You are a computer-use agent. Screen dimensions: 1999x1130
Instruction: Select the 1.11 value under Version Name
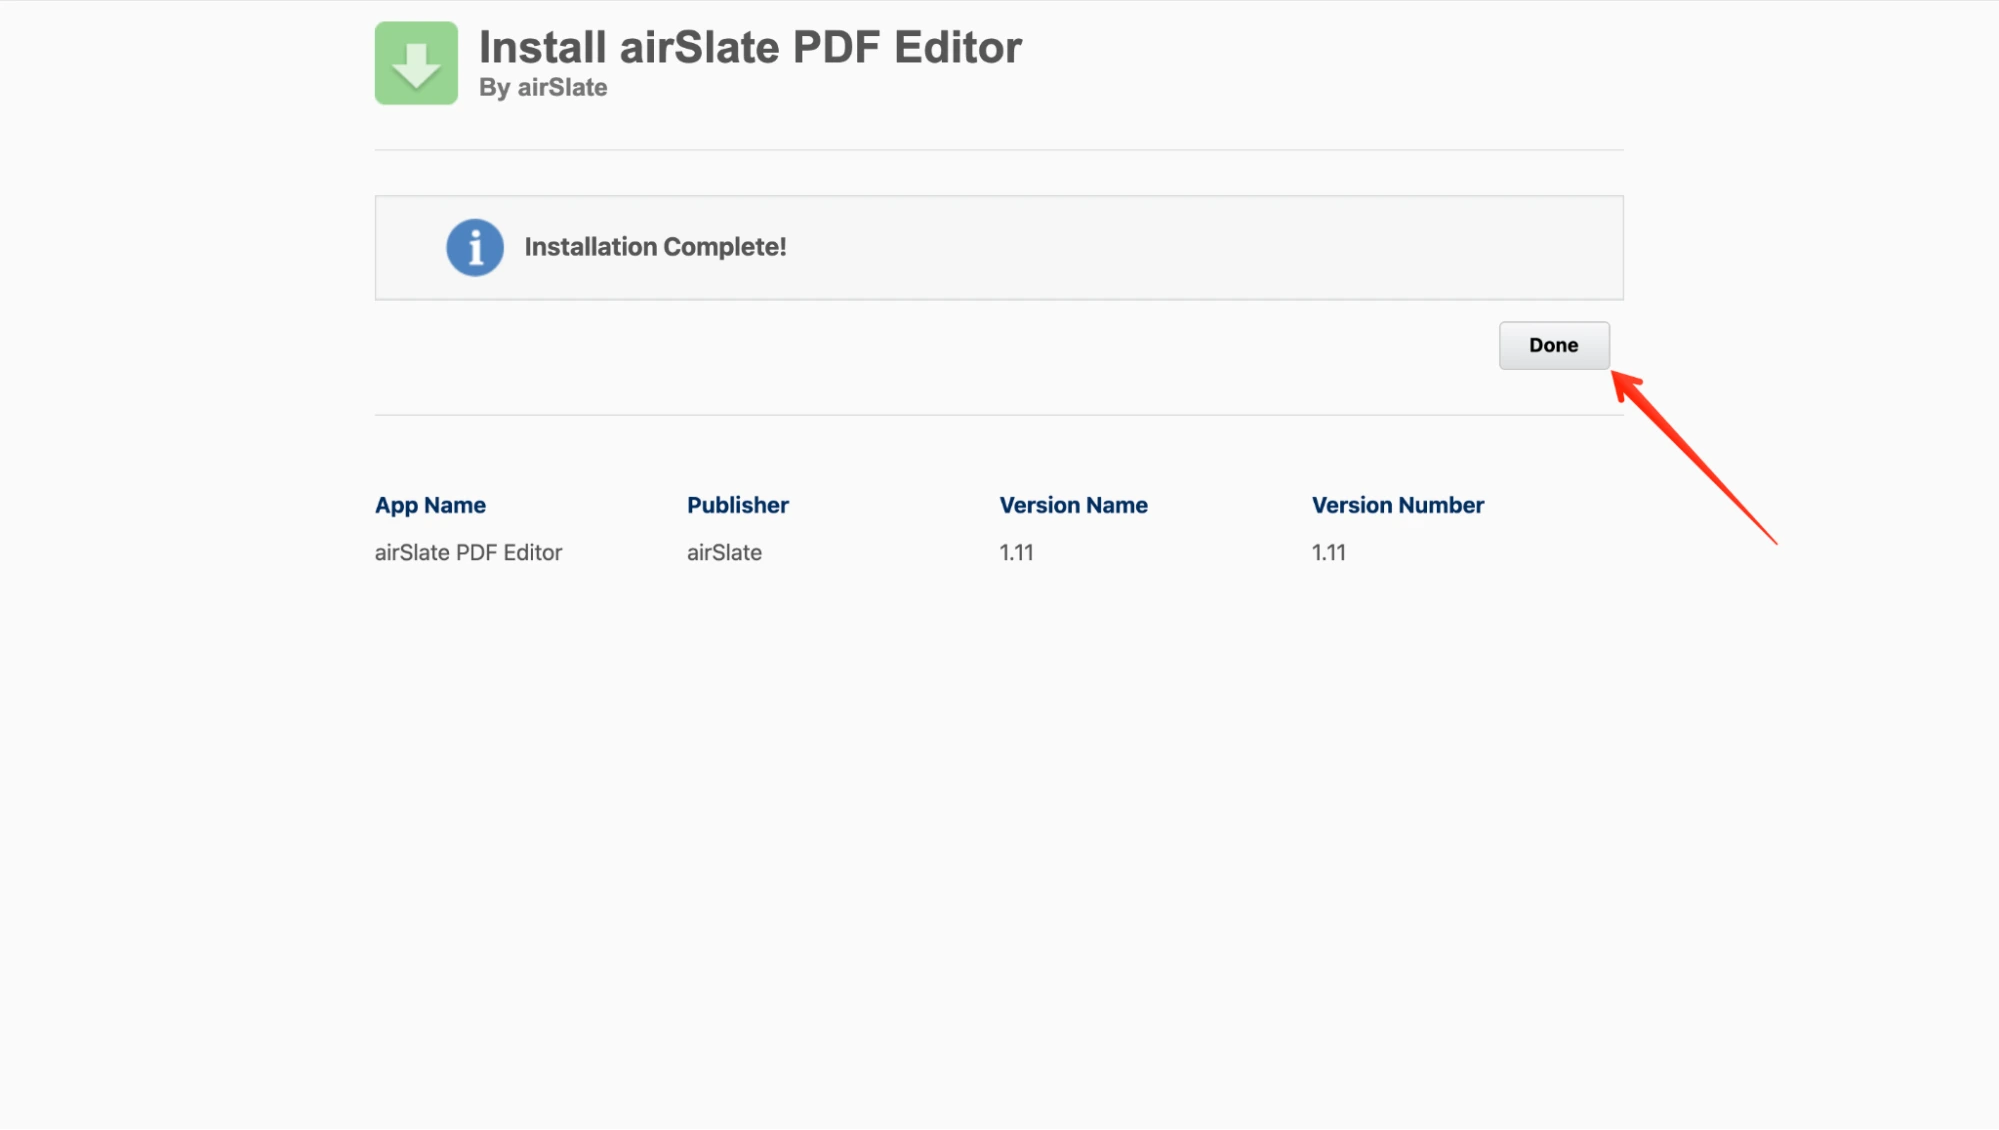click(1016, 552)
